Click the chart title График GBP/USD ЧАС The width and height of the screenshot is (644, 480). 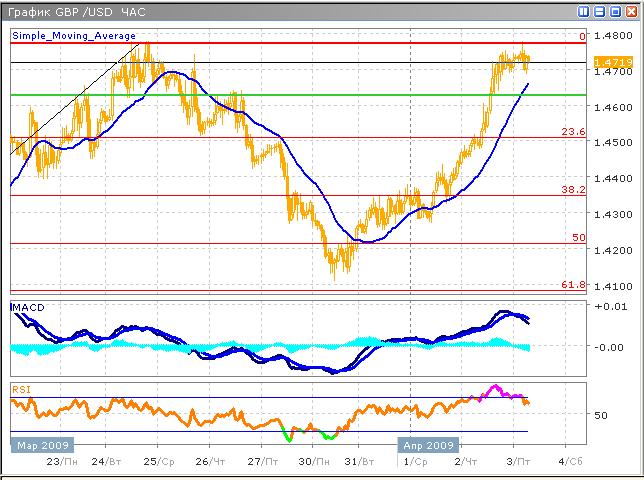point(75,11)
